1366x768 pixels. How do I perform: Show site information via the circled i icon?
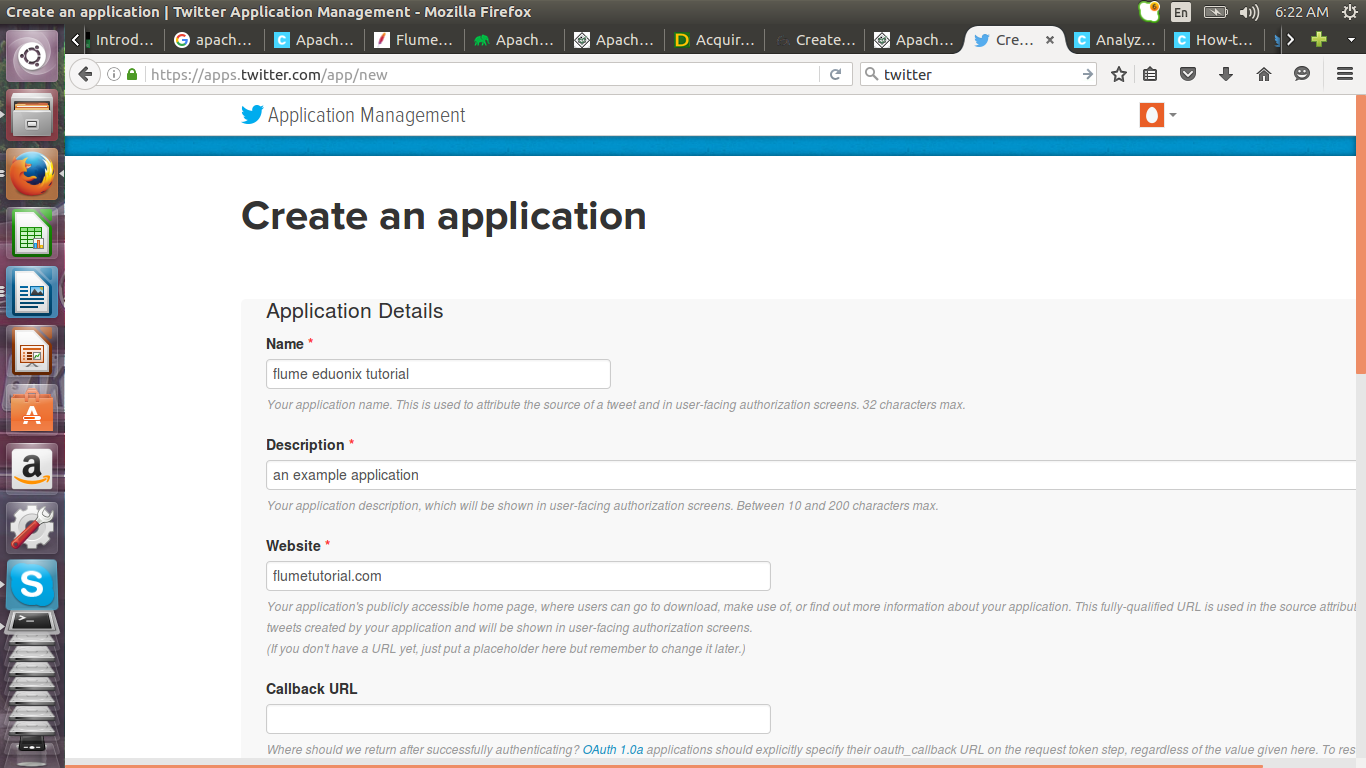tap(114, 74)
